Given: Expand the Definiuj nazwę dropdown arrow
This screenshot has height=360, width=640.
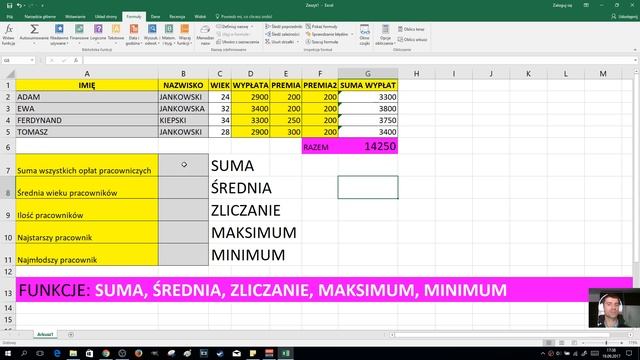Looking at the screenshot, I should tap(252, 27).
